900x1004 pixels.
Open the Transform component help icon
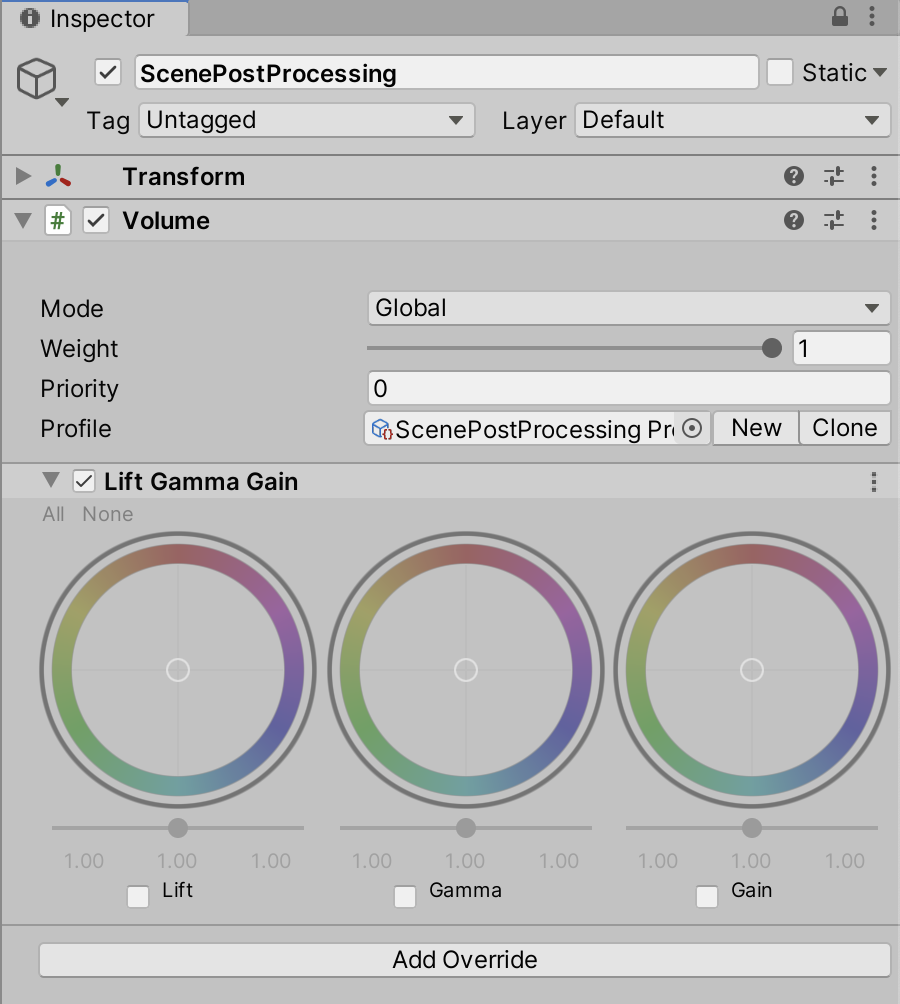click(794, 177)
